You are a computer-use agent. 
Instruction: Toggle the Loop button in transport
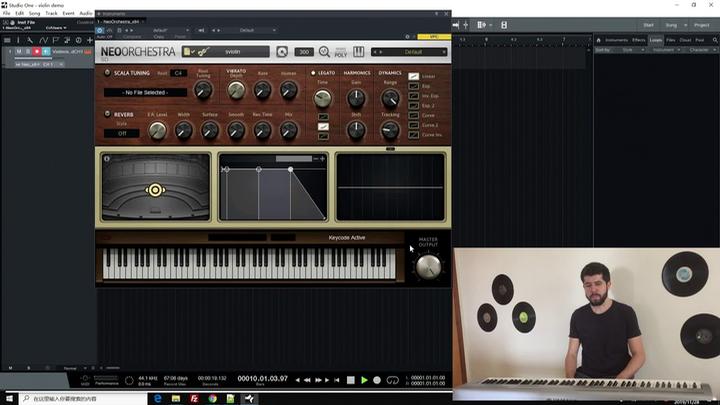pos(393,380)
